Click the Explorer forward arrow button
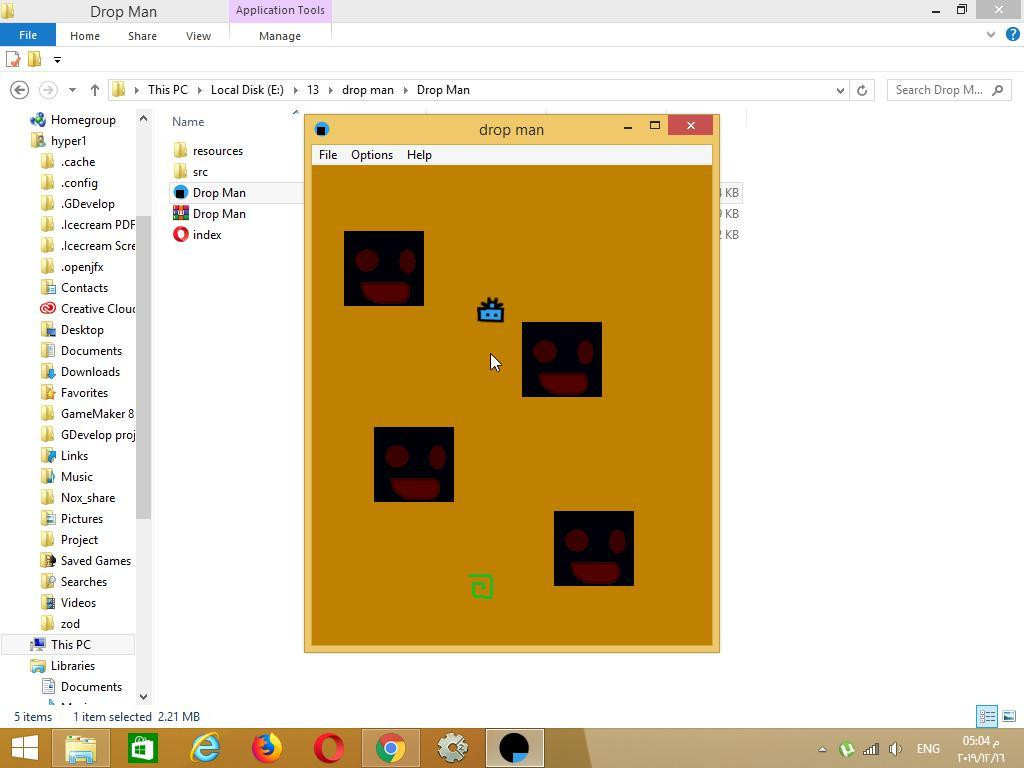 coord(48,90)
